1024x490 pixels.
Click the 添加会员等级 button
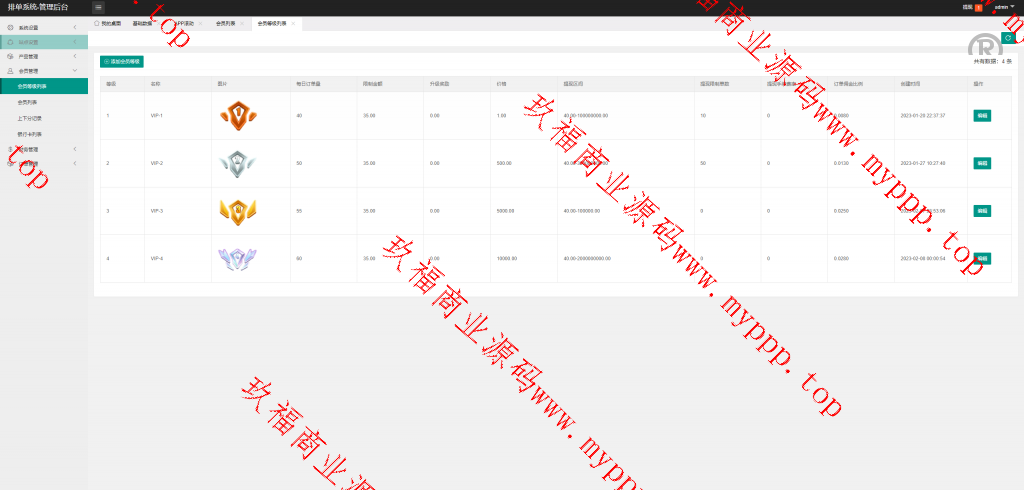pos(122,61)
